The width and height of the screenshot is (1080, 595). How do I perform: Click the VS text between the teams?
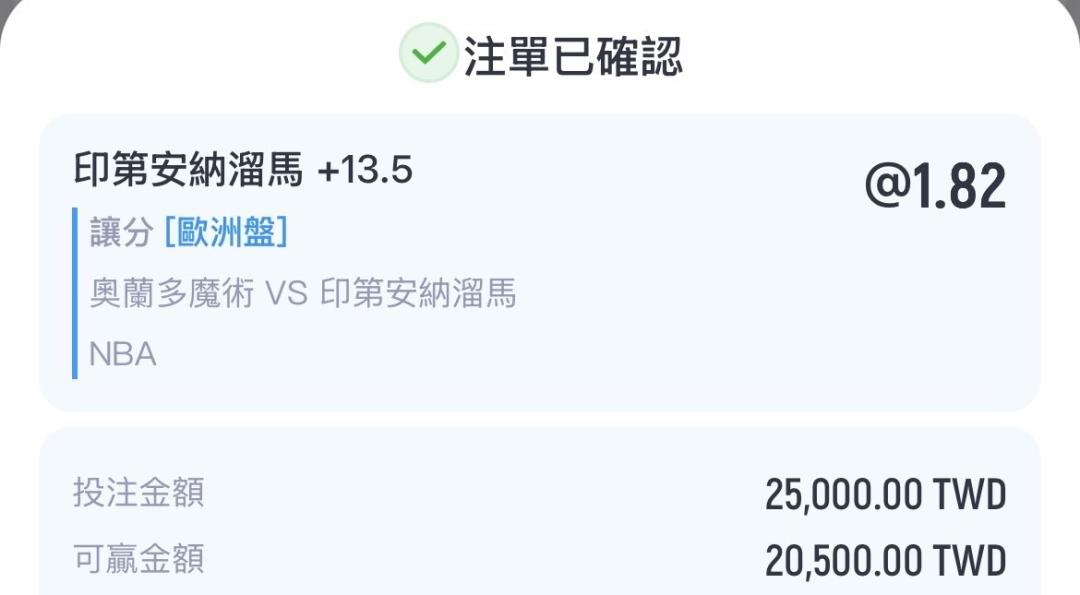coord(286,294)
